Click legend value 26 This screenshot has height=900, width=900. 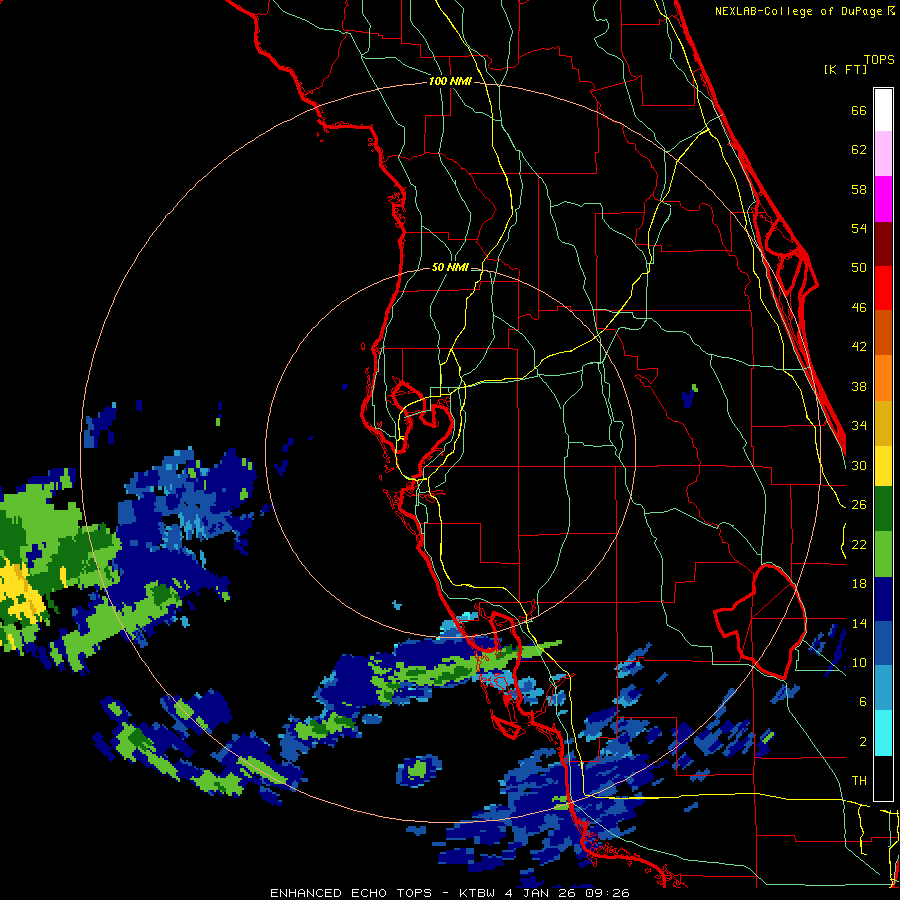[x=859, y=505]
